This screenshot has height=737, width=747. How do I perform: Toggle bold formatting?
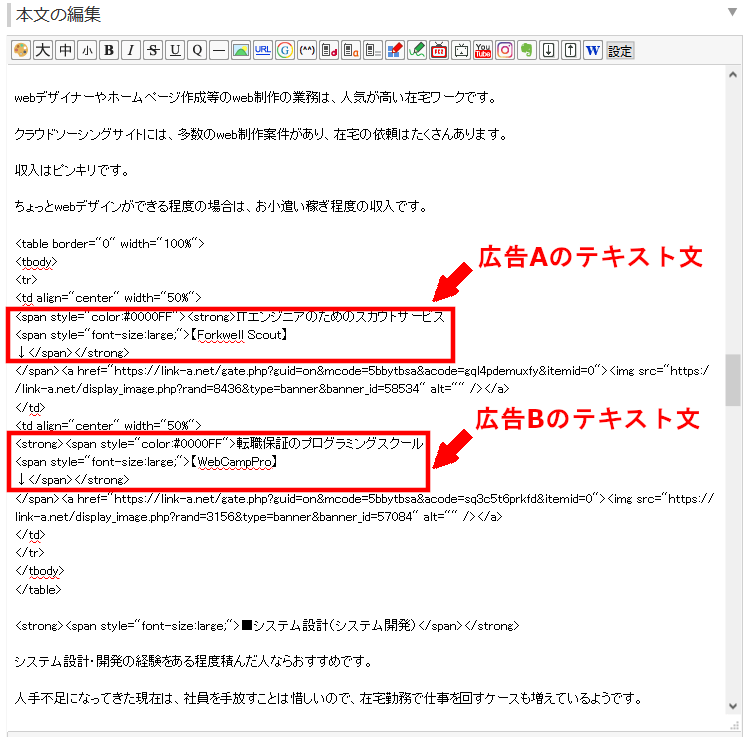pos(109,50)
